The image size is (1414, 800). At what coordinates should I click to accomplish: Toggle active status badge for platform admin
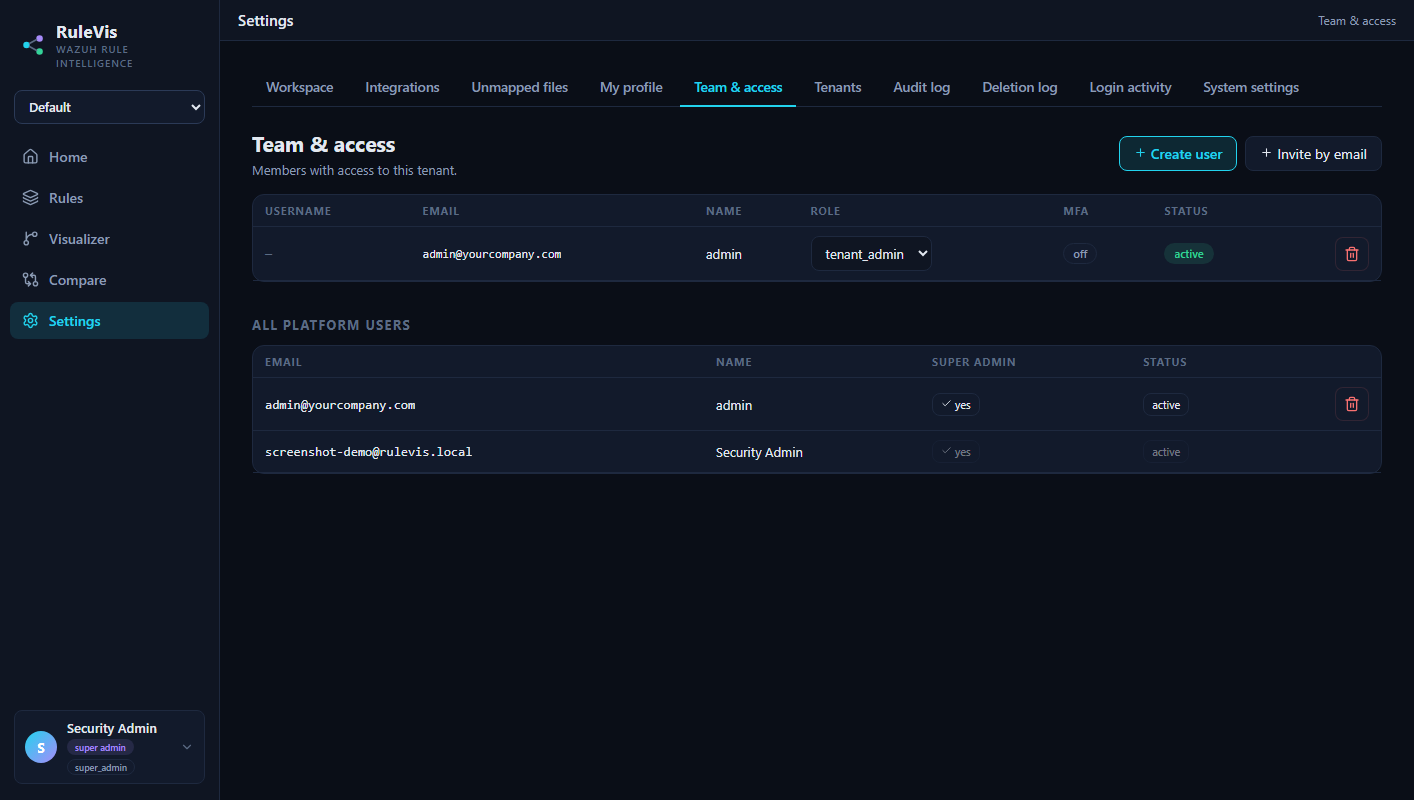1166,405
